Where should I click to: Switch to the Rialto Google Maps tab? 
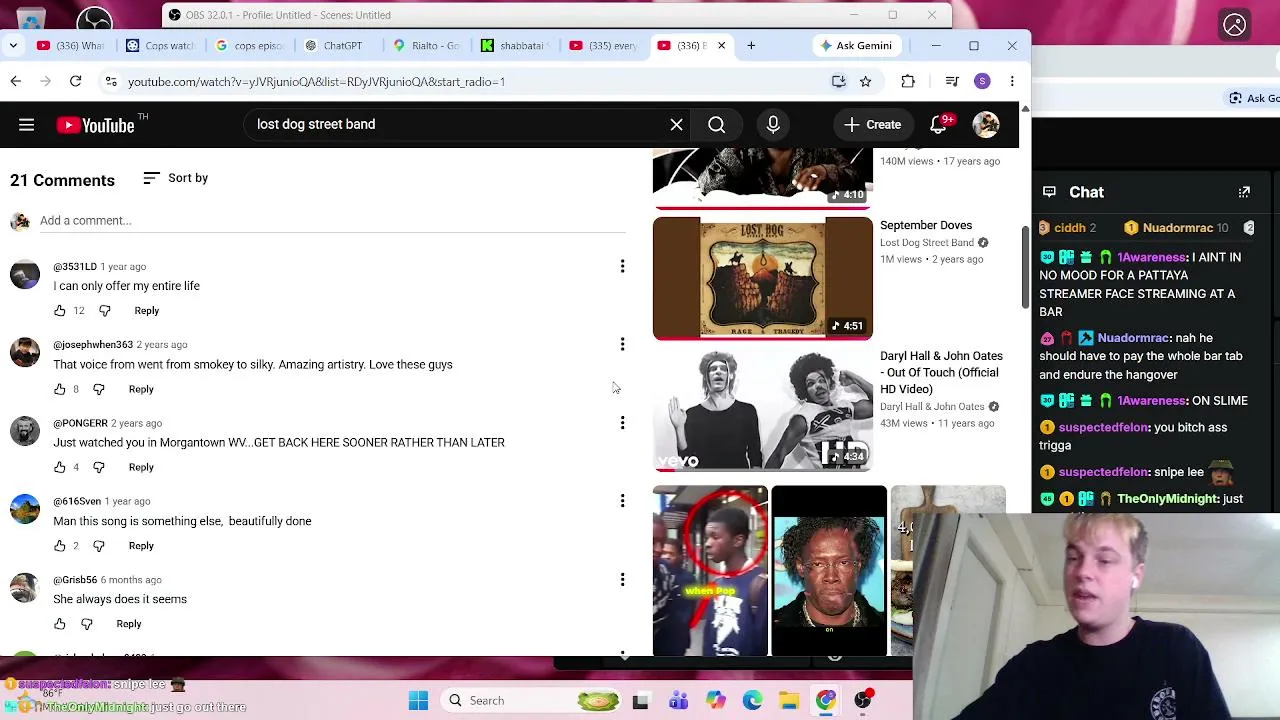(428, 46)
